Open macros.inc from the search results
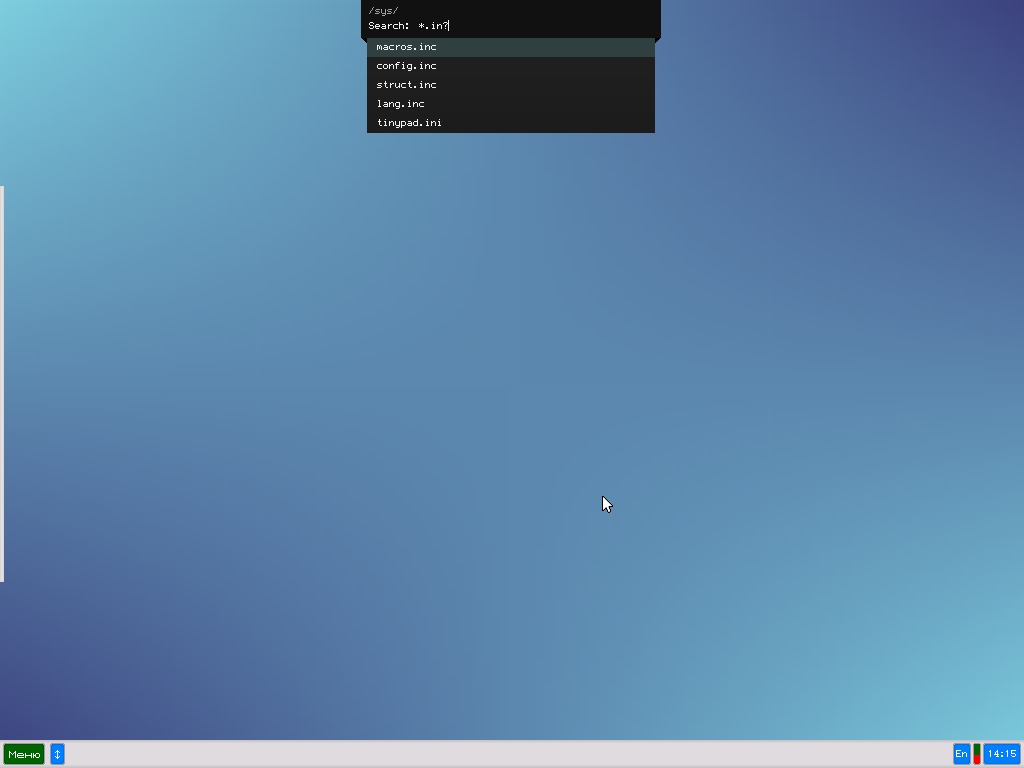The height and width of the screenshot is (768, 1024). [x=406, y=47]
